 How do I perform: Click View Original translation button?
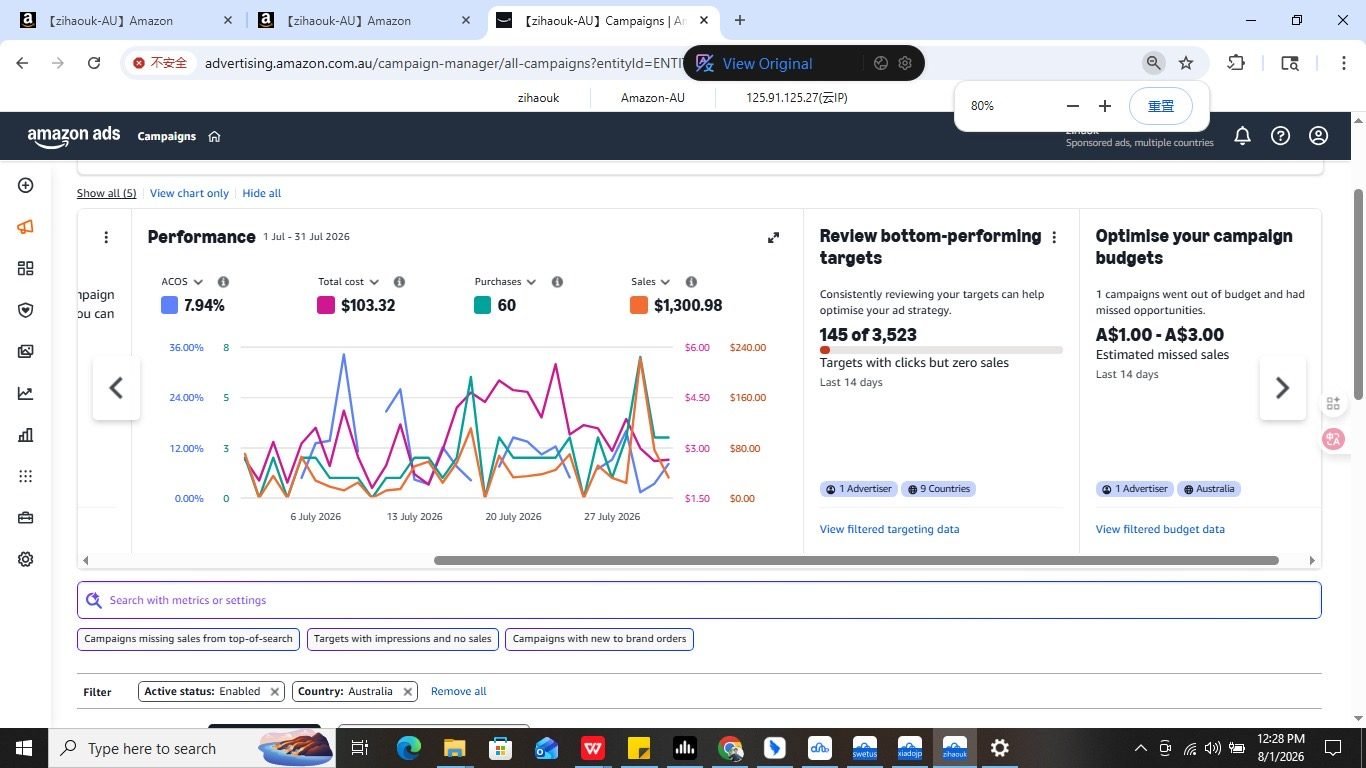767,63
